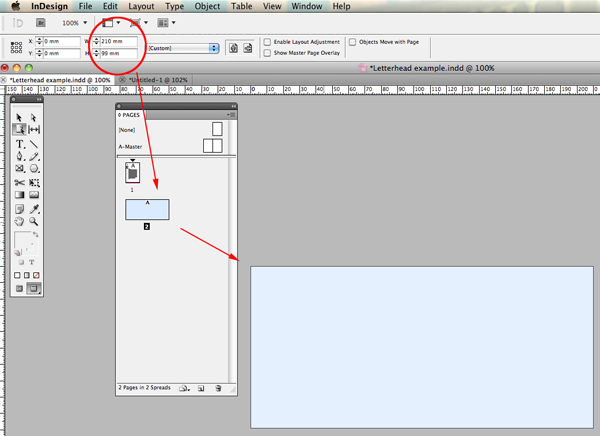Open the Layout menu
600x436 pixels.
141,7
